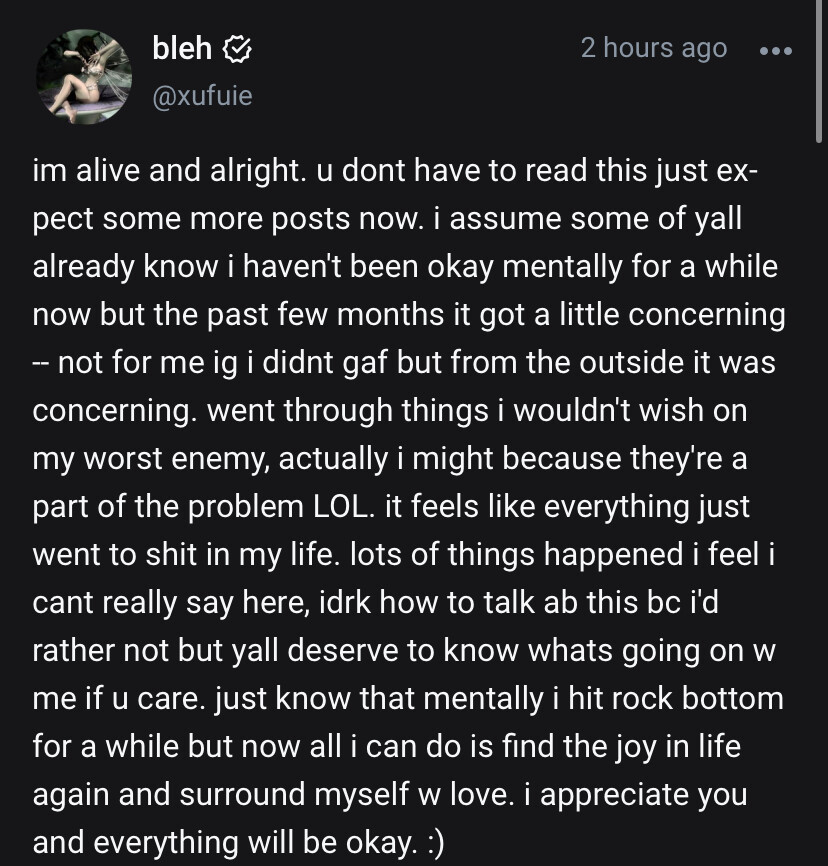Screen dimensions: 828x866
Task: Click the verified badge next to bleh
Action: pos(237,49)
